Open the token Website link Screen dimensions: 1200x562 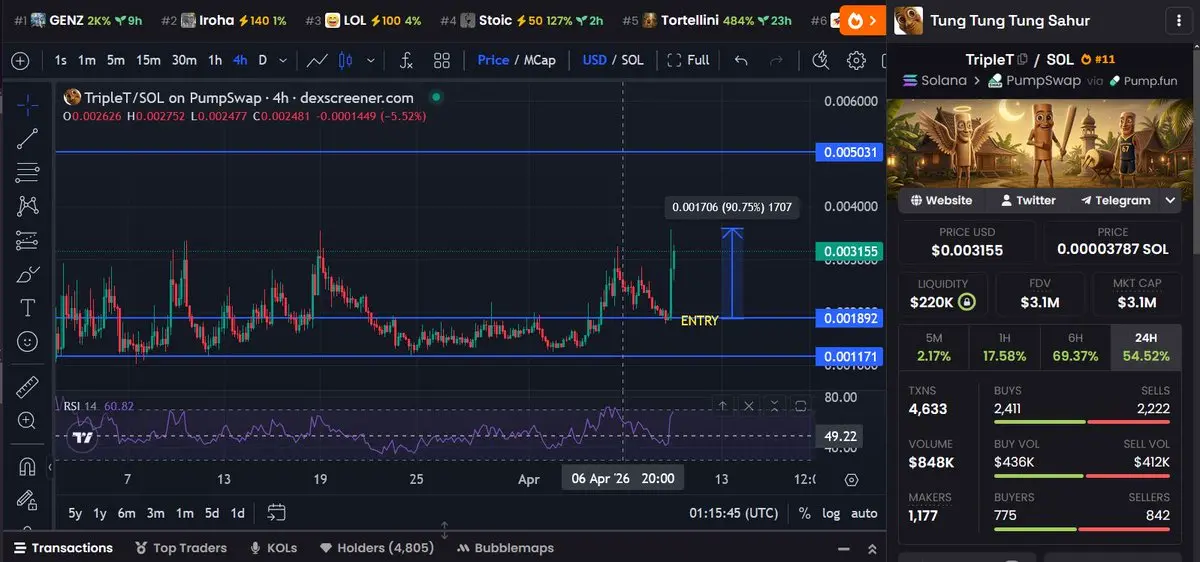[x=941, y=200]
